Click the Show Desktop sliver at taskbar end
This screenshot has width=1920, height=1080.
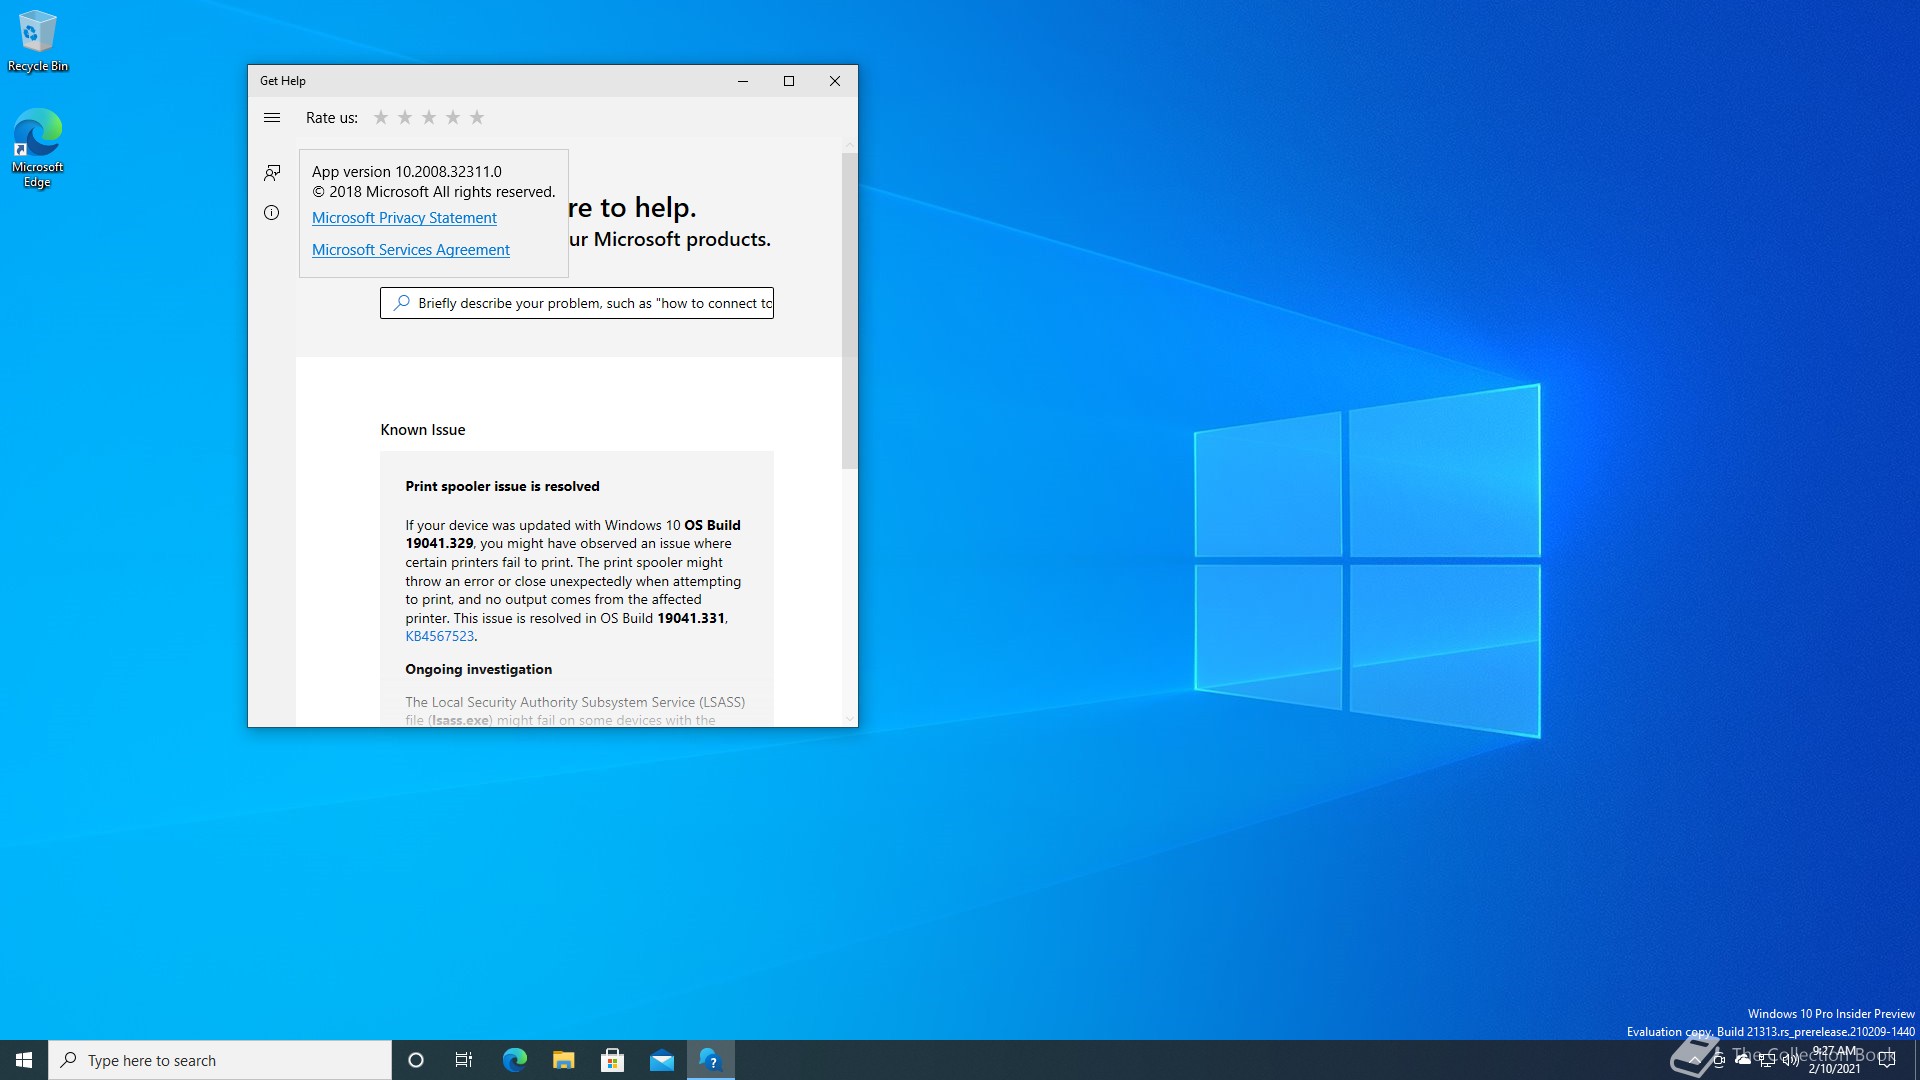[1916, 1060]
